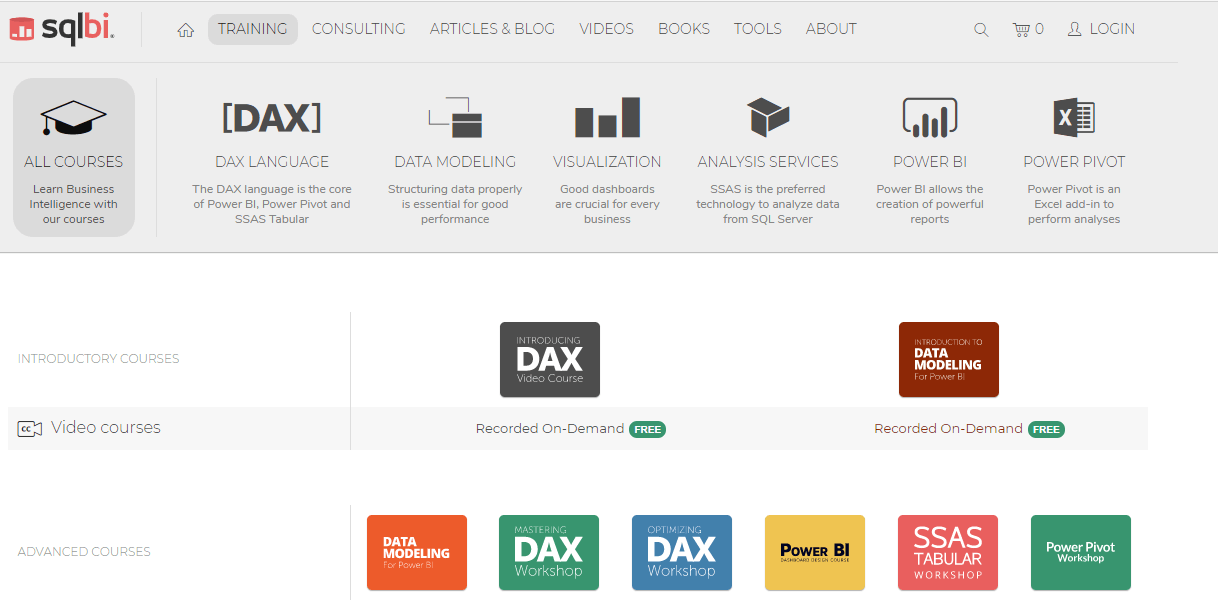Click 'Good dashboards are crucial' description

[x=607, y=204]
